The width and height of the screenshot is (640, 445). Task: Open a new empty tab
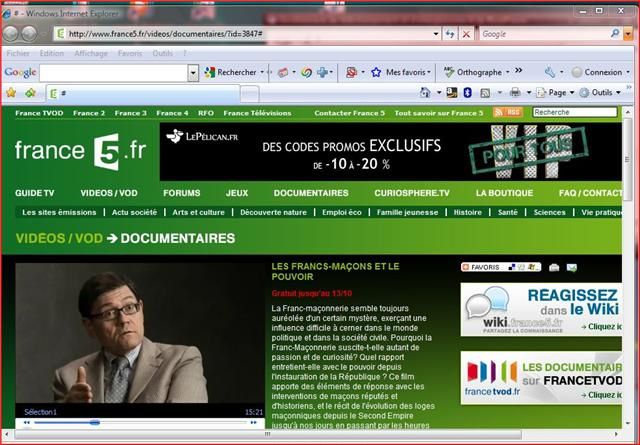tap(249, 94)
